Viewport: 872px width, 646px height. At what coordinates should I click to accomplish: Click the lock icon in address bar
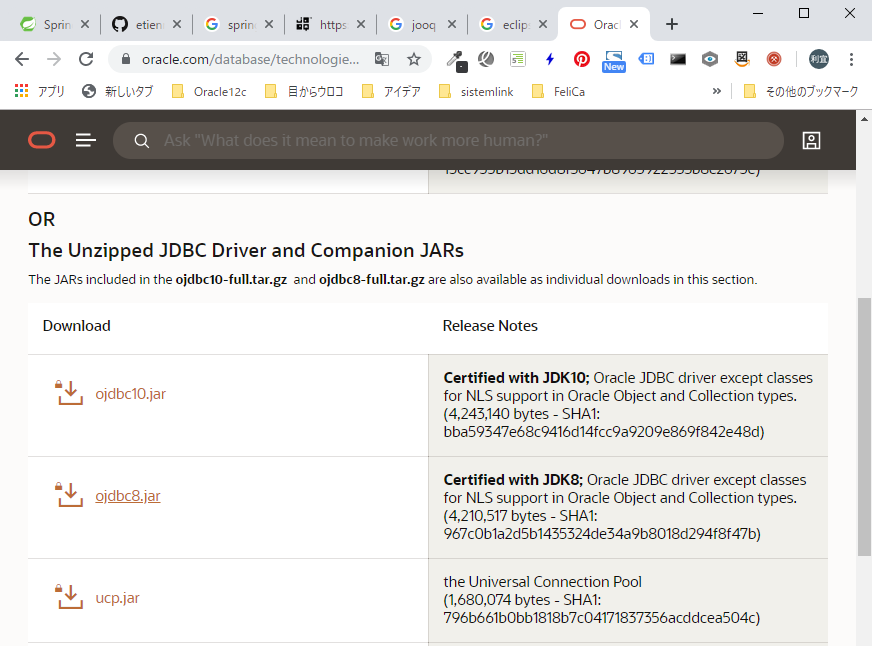(x=126, y=59)
